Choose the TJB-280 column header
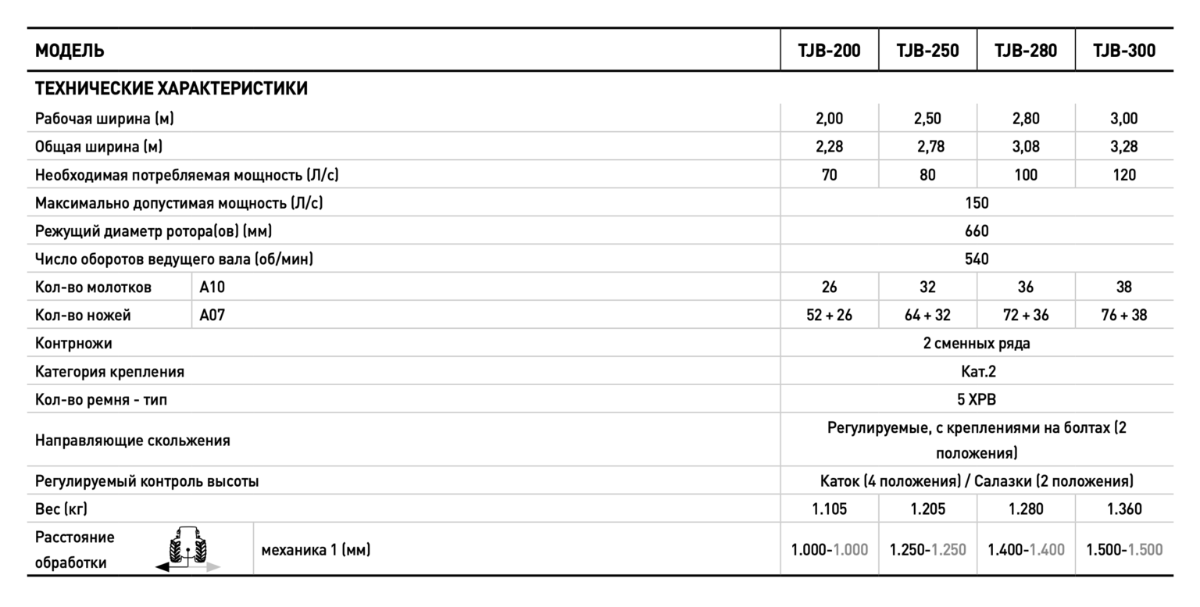The width and height of the screenshot is (1200, 607). 1025,50
